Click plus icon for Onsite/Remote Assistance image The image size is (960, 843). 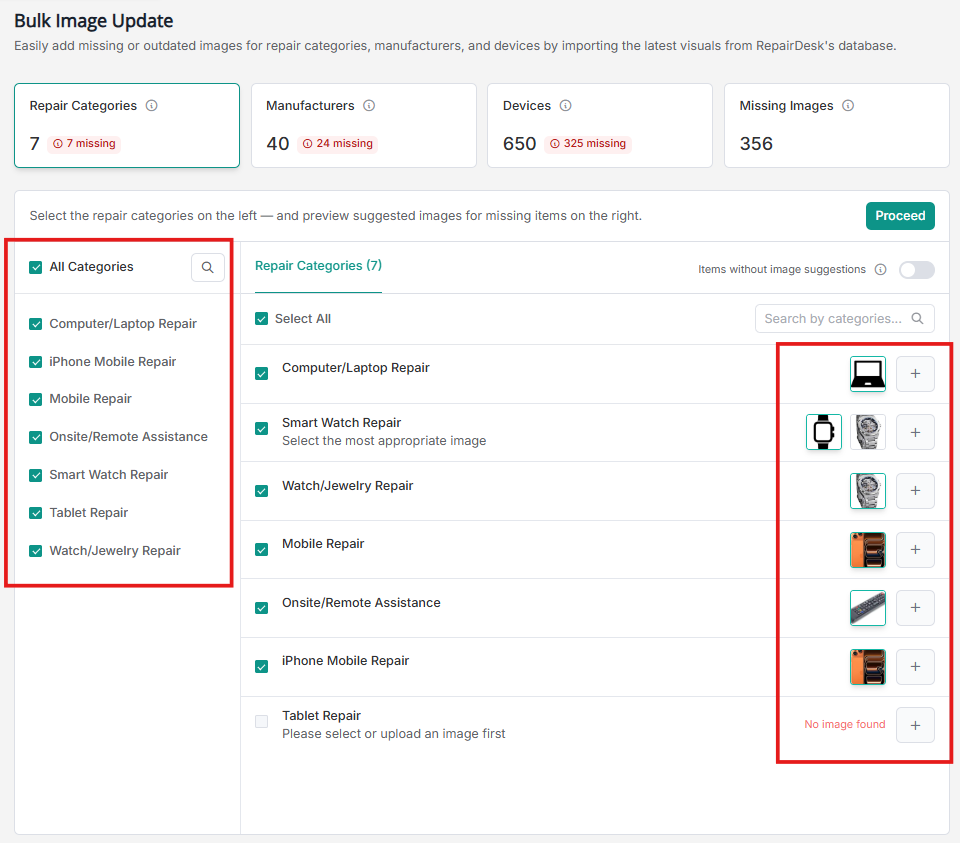point(915,607)
